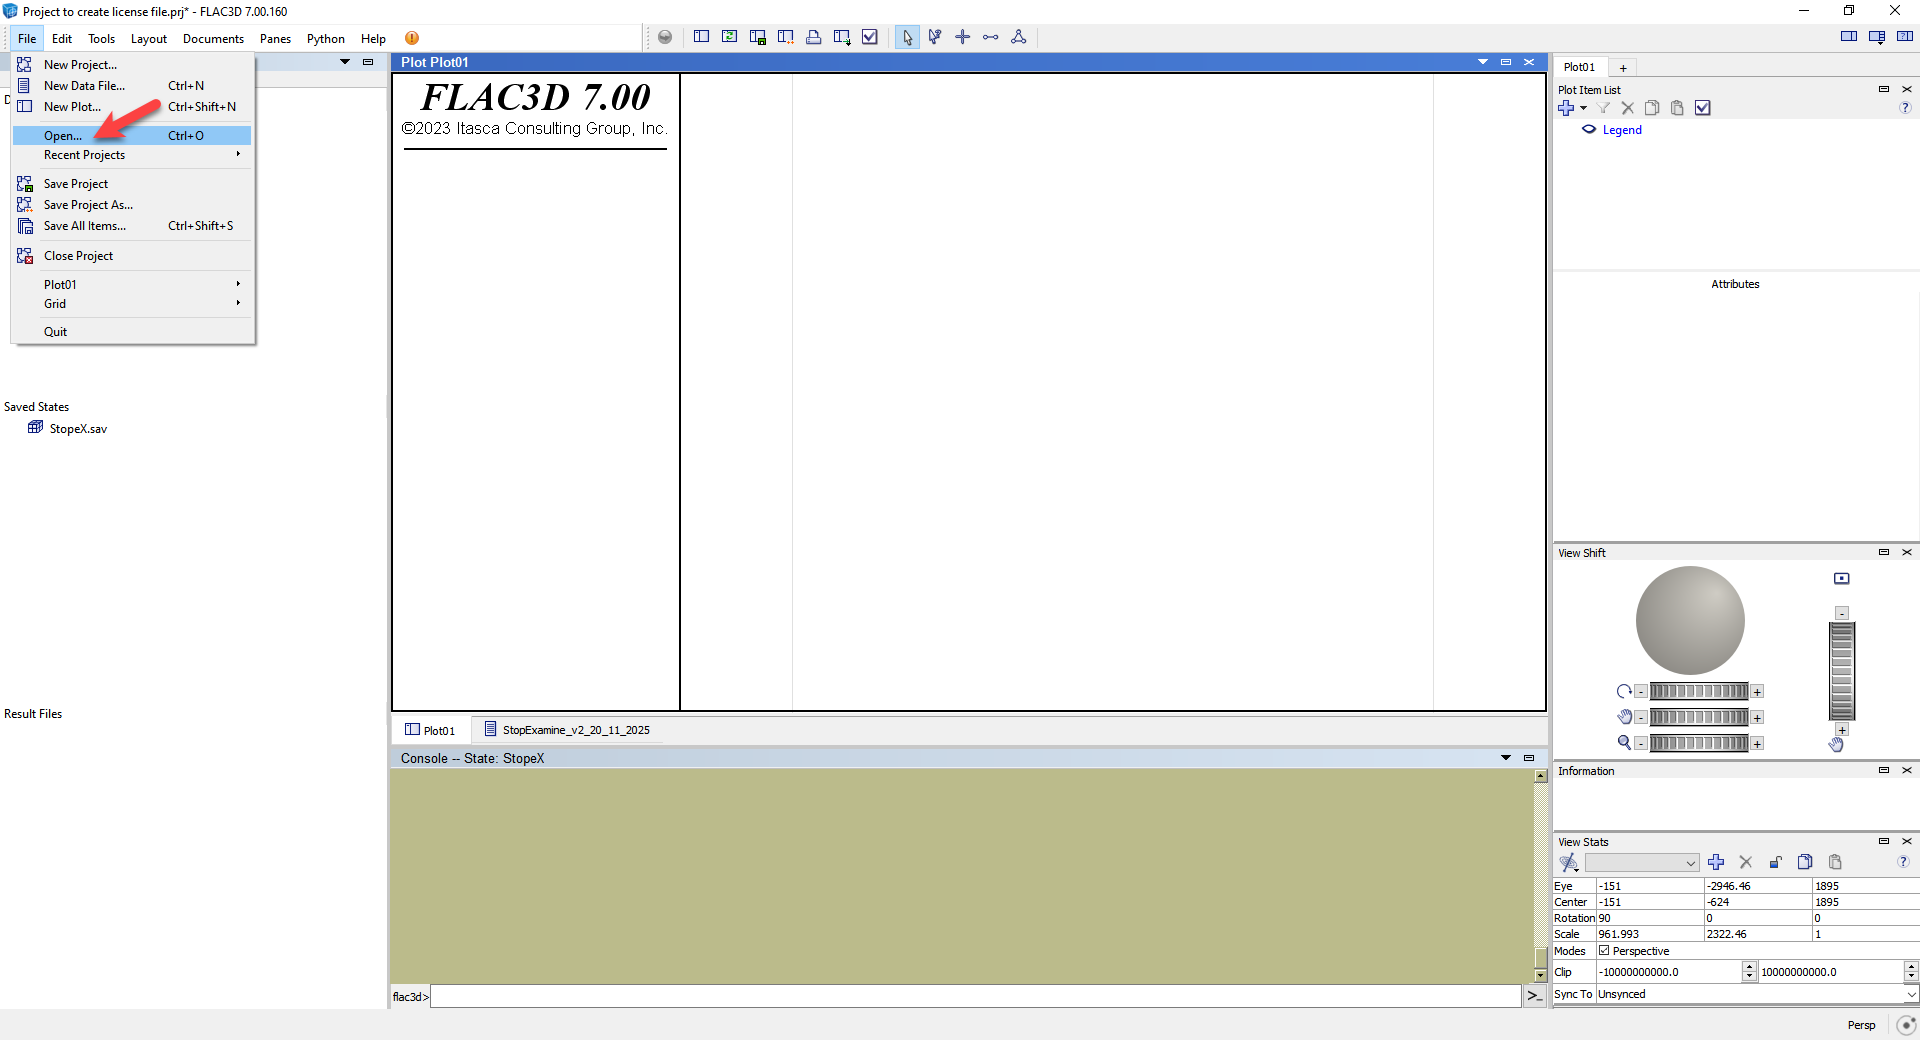Click the select pointer tool in toolbar
The height and width of the screenshot is (1040, 1920).
click(907, 37)
